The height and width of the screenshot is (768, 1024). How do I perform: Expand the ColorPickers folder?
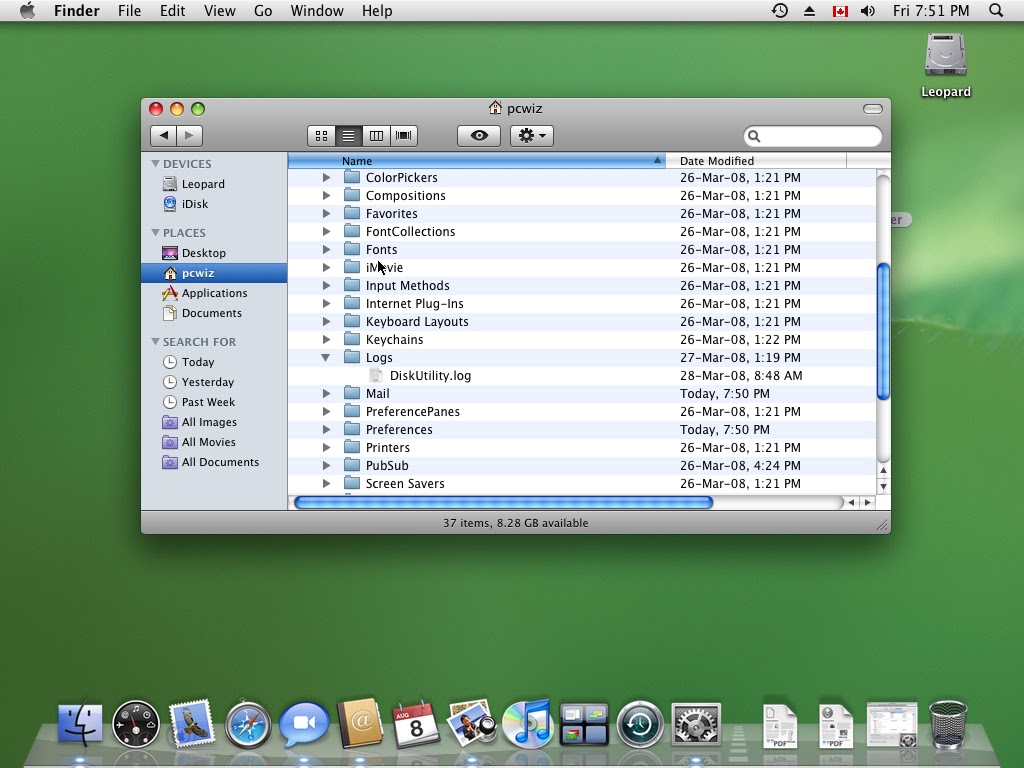326,178
